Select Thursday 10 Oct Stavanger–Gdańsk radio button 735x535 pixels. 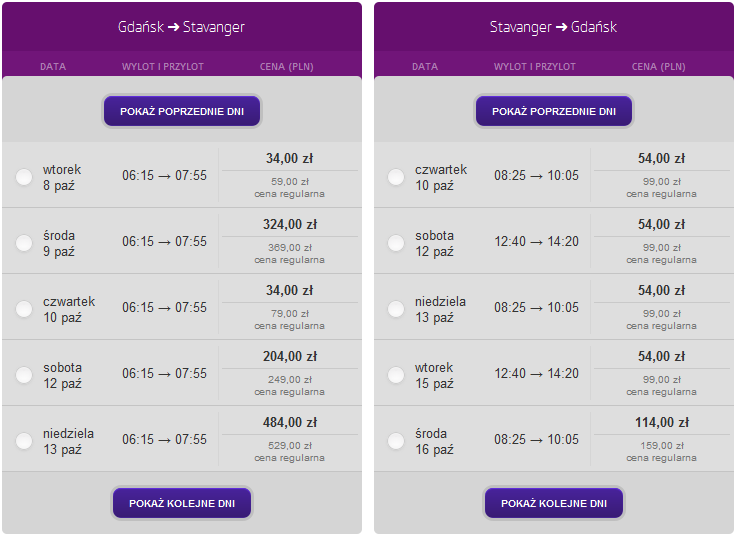(396, 177)
